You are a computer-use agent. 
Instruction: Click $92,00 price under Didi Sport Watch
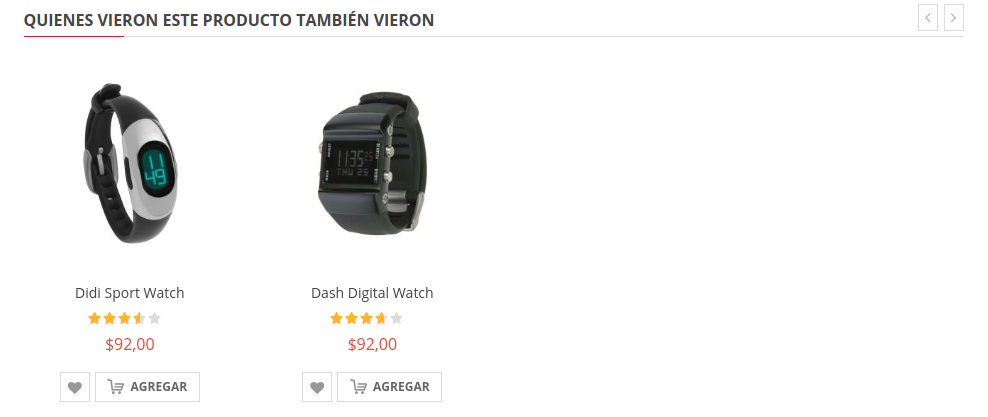(x=130, y=345)
